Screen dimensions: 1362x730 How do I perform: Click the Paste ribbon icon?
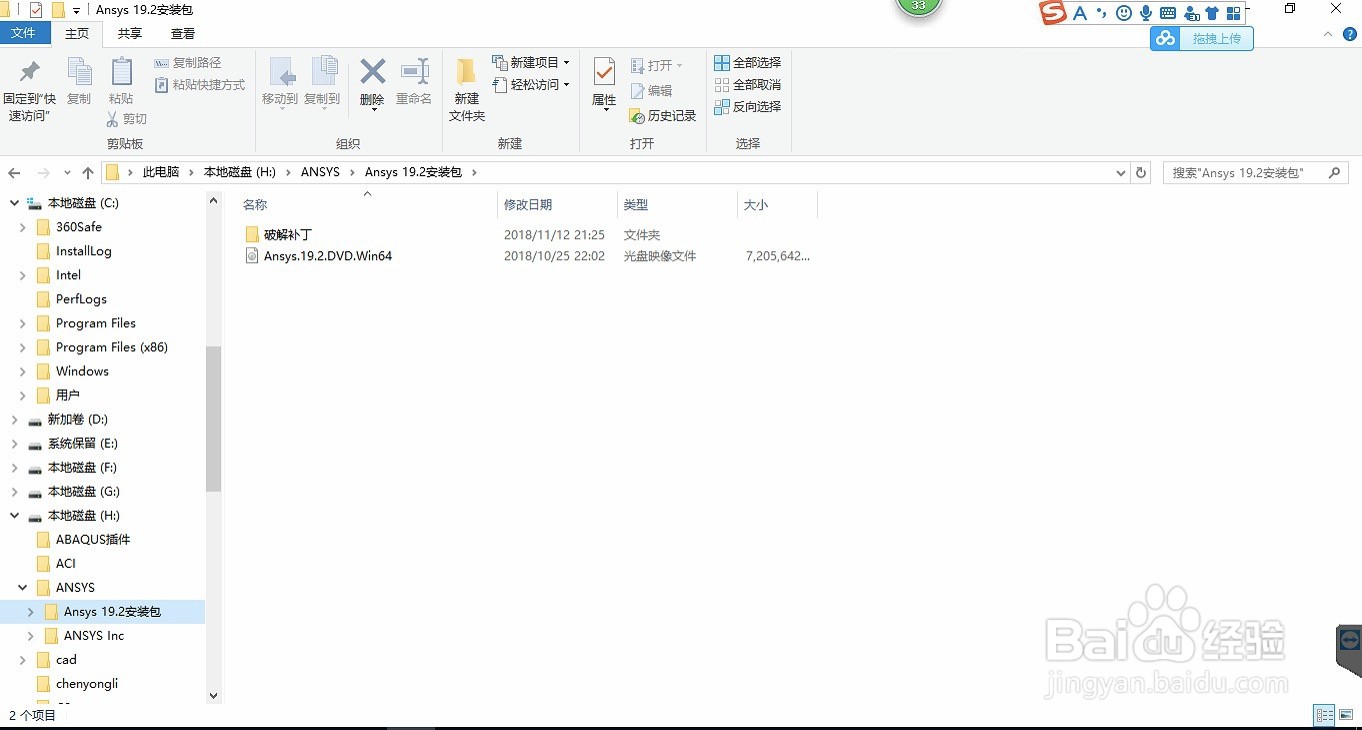pyautogui.click(x=121, y=81)
